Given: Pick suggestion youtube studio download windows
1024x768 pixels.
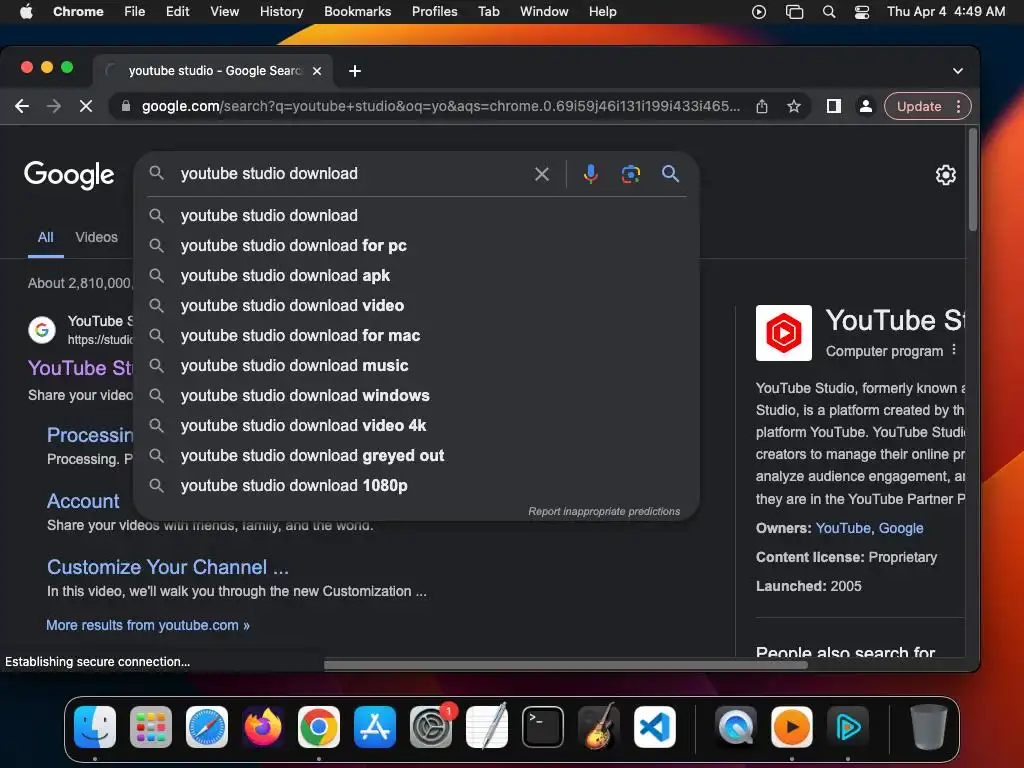Looking at the screenshot, I should coord(417,396).
